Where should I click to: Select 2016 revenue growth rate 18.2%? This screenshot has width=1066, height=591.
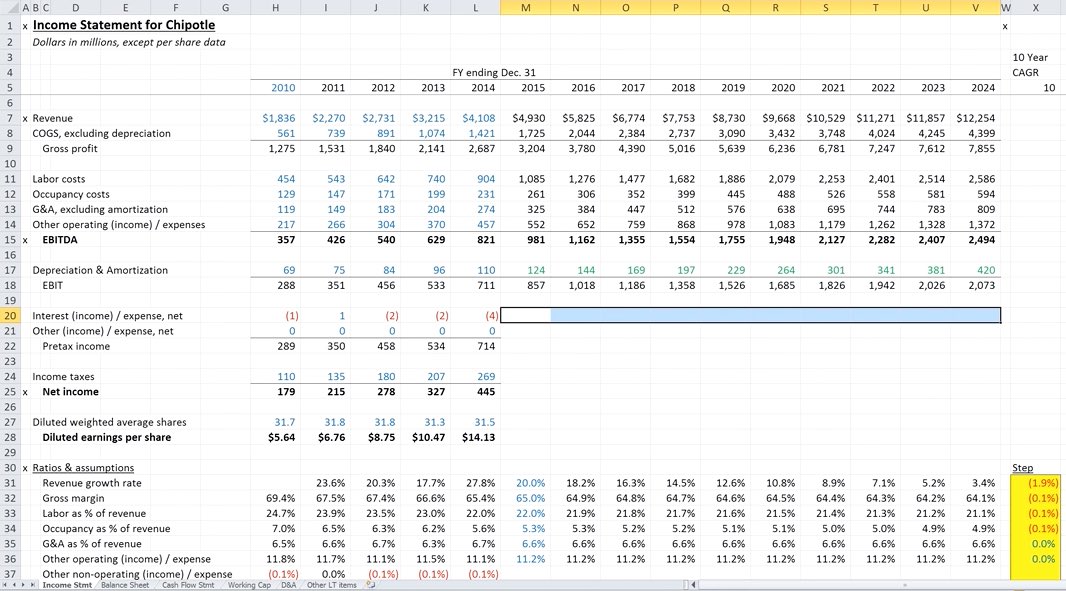(581, 483)
